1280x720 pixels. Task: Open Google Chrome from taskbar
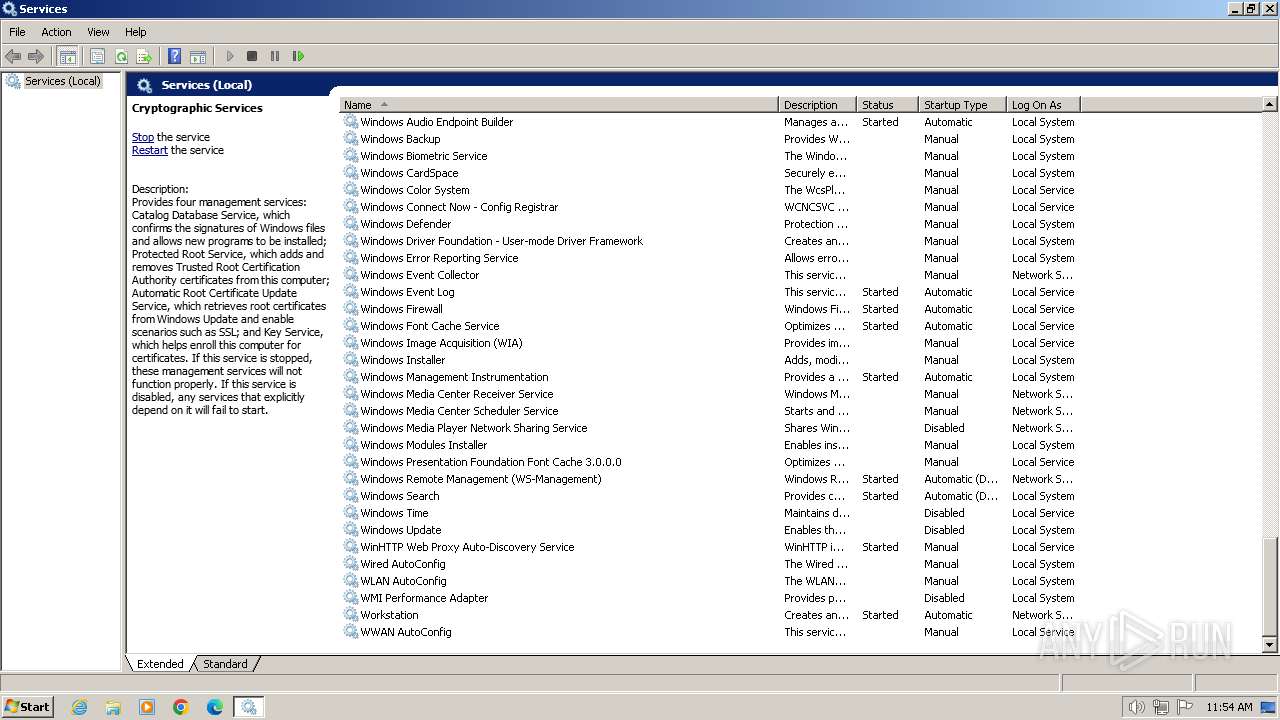(x=181, y=707)
